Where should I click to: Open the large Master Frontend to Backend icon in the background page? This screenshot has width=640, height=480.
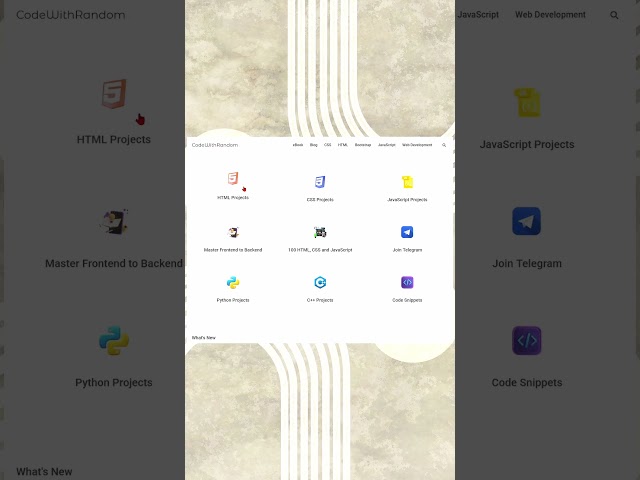[114, 222]
